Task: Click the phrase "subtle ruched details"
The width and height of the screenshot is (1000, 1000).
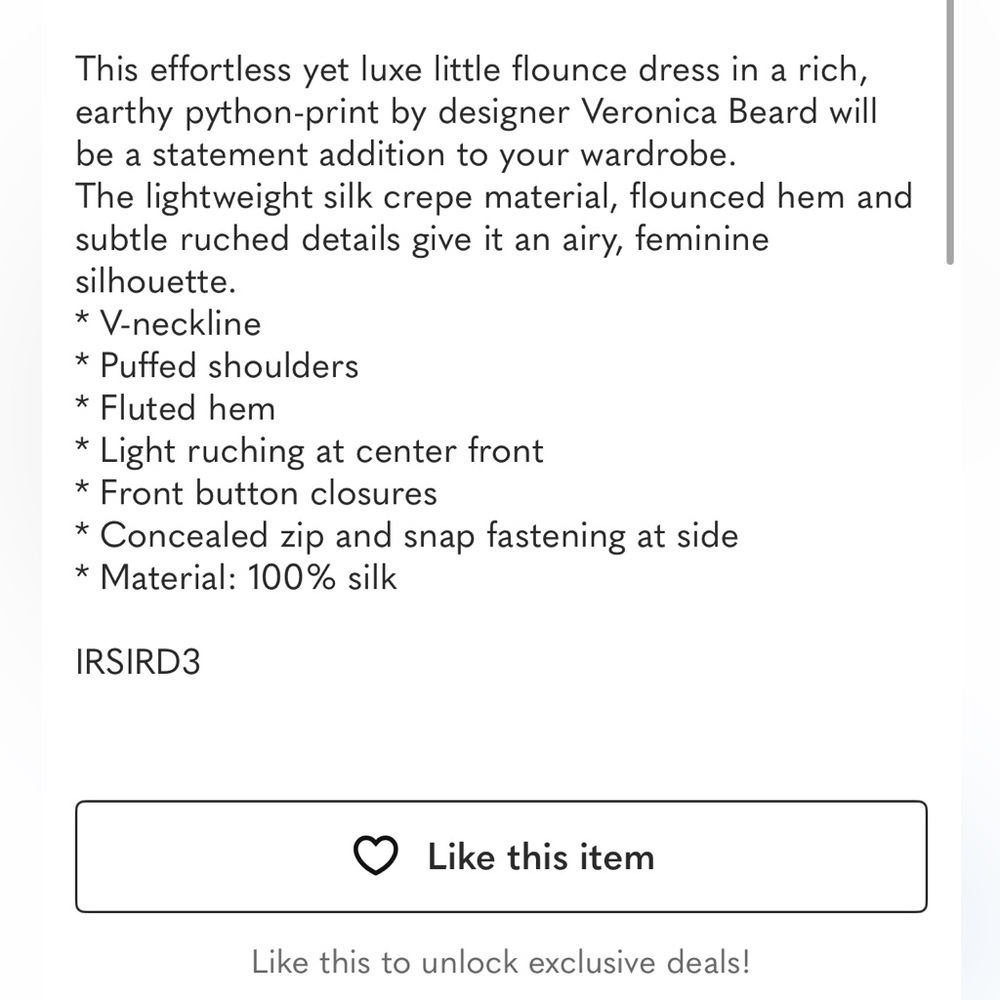Action: pos(238,240)
